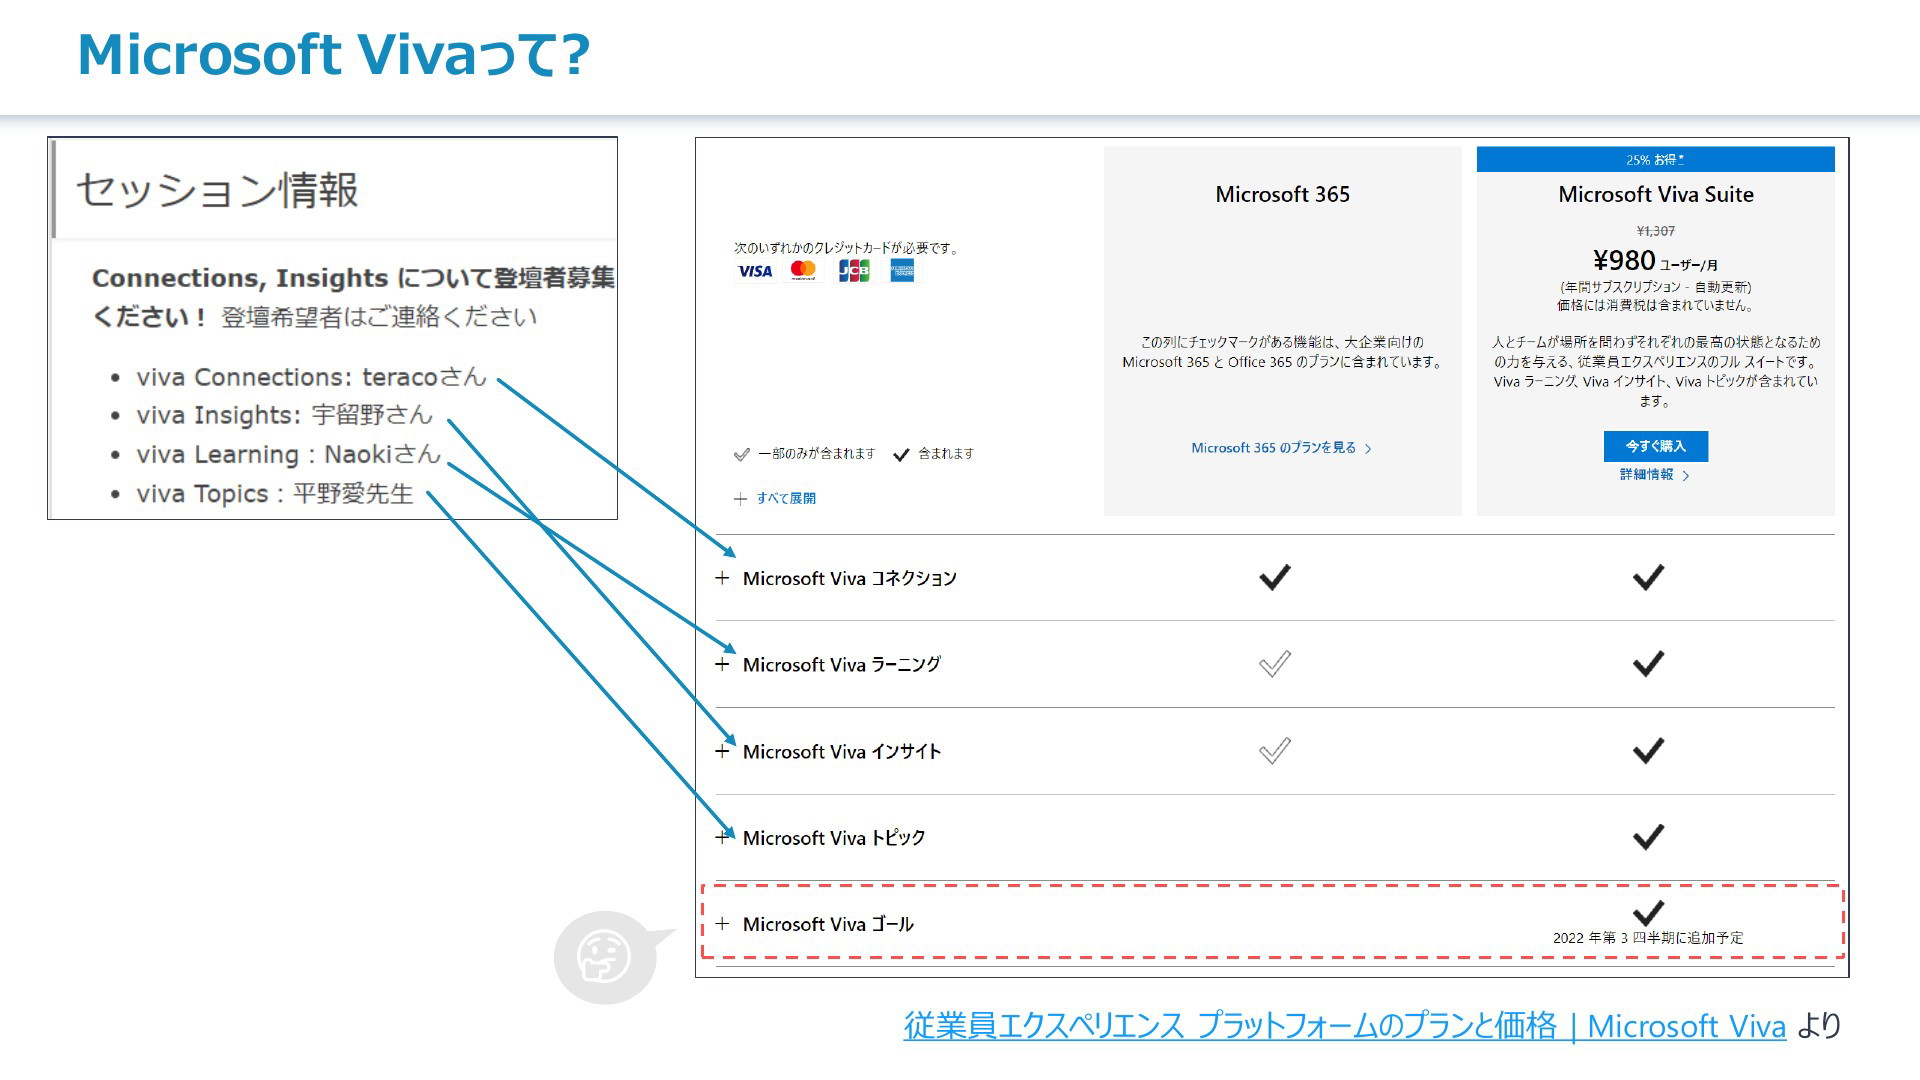Open Microsoft 365 のプランを見る link
Screen dimensions: 1920x1080
1281,448
